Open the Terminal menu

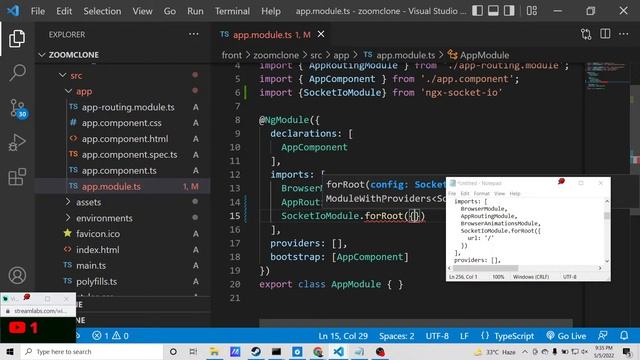click(x=232, y=11)
